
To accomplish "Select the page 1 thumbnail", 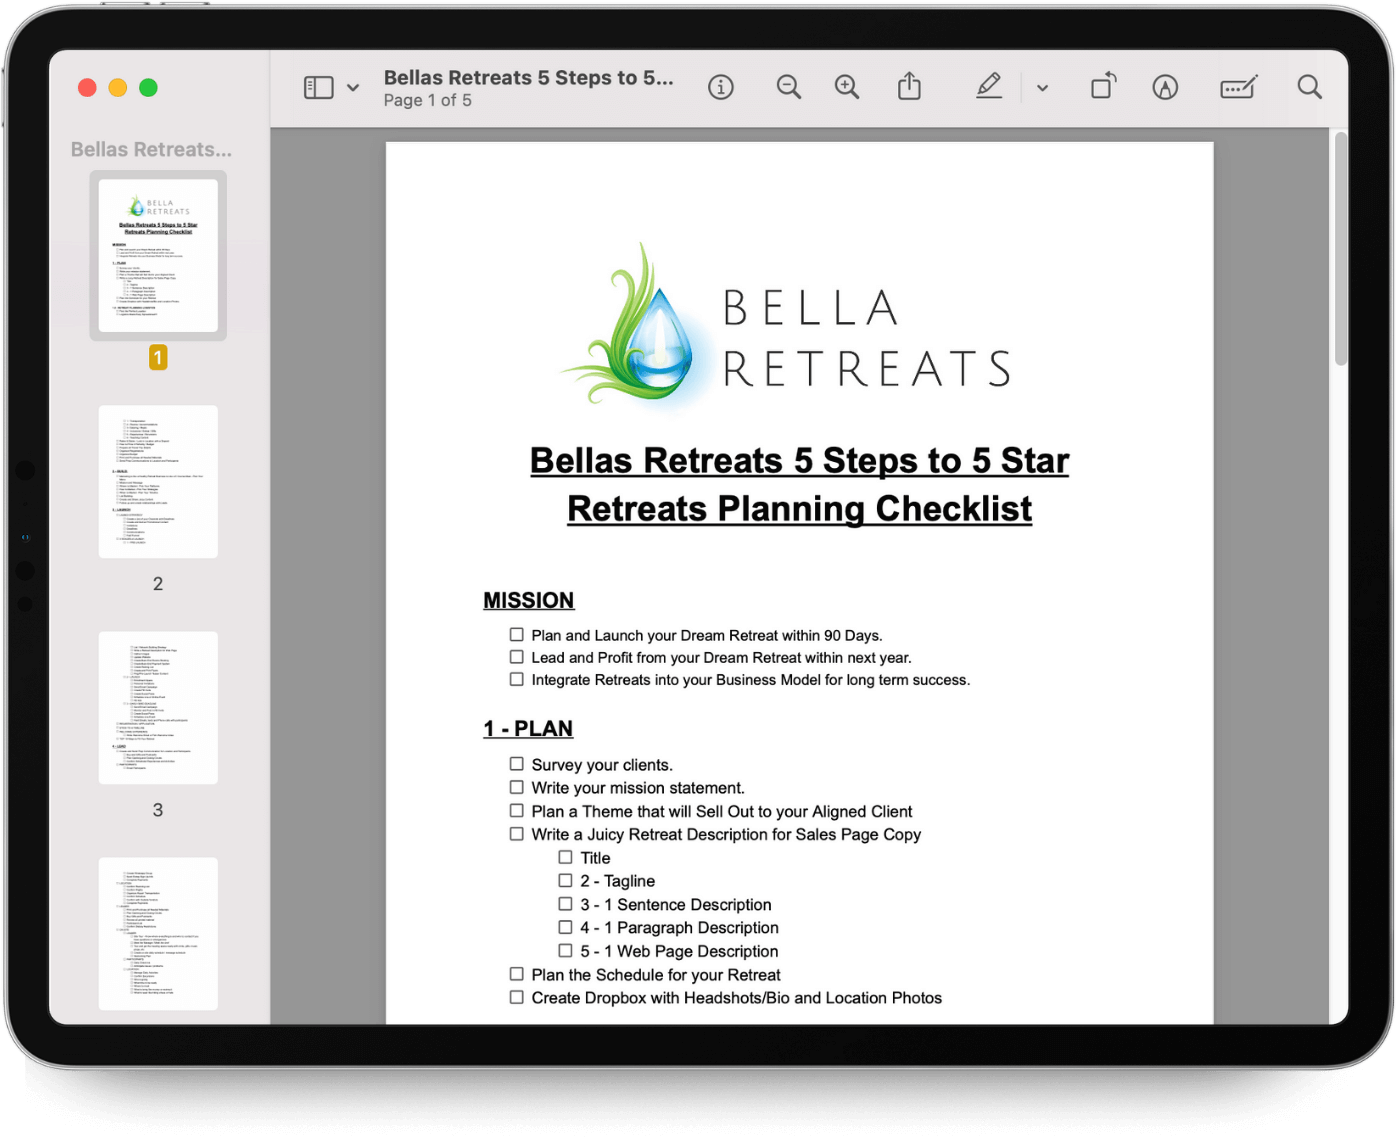I will [158, 255].
